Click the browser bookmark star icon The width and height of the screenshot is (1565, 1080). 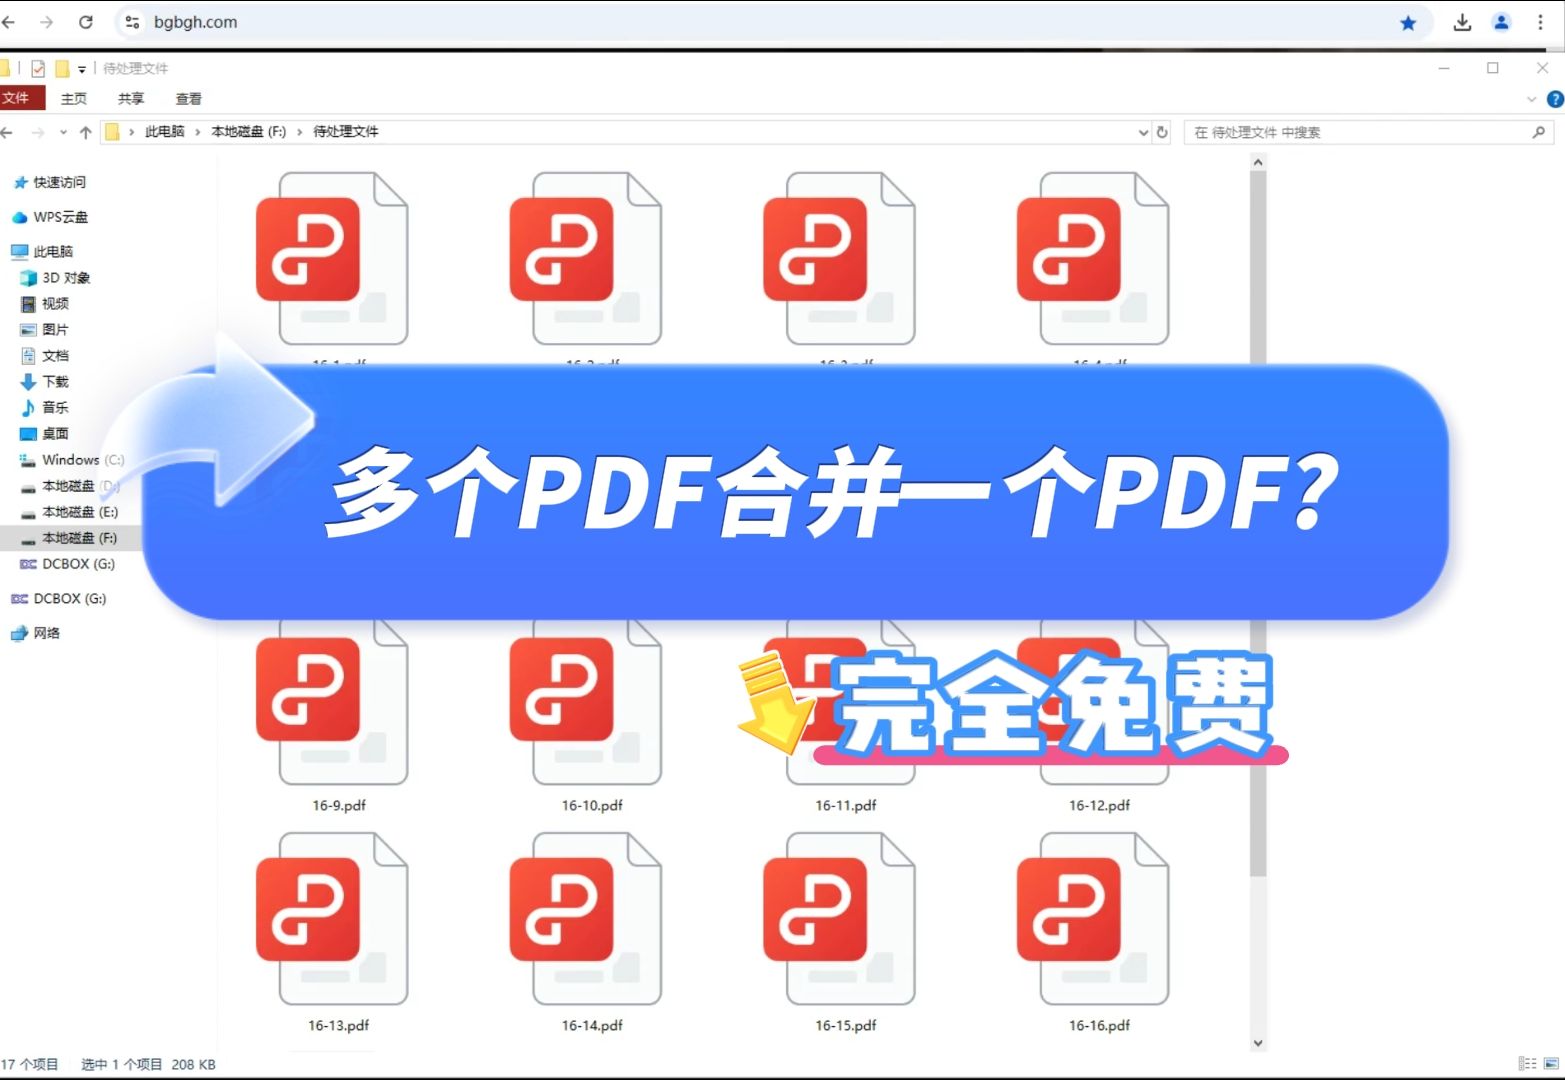(x=1408, y=22)
